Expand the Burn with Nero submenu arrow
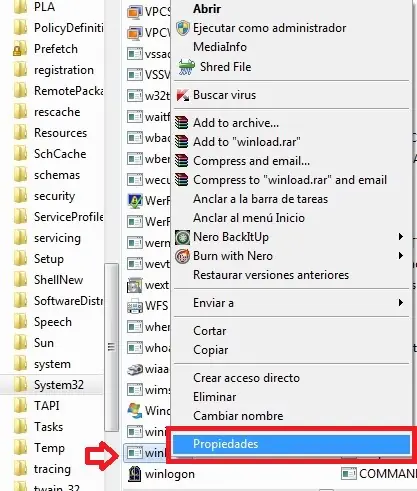 click(401, 256)
